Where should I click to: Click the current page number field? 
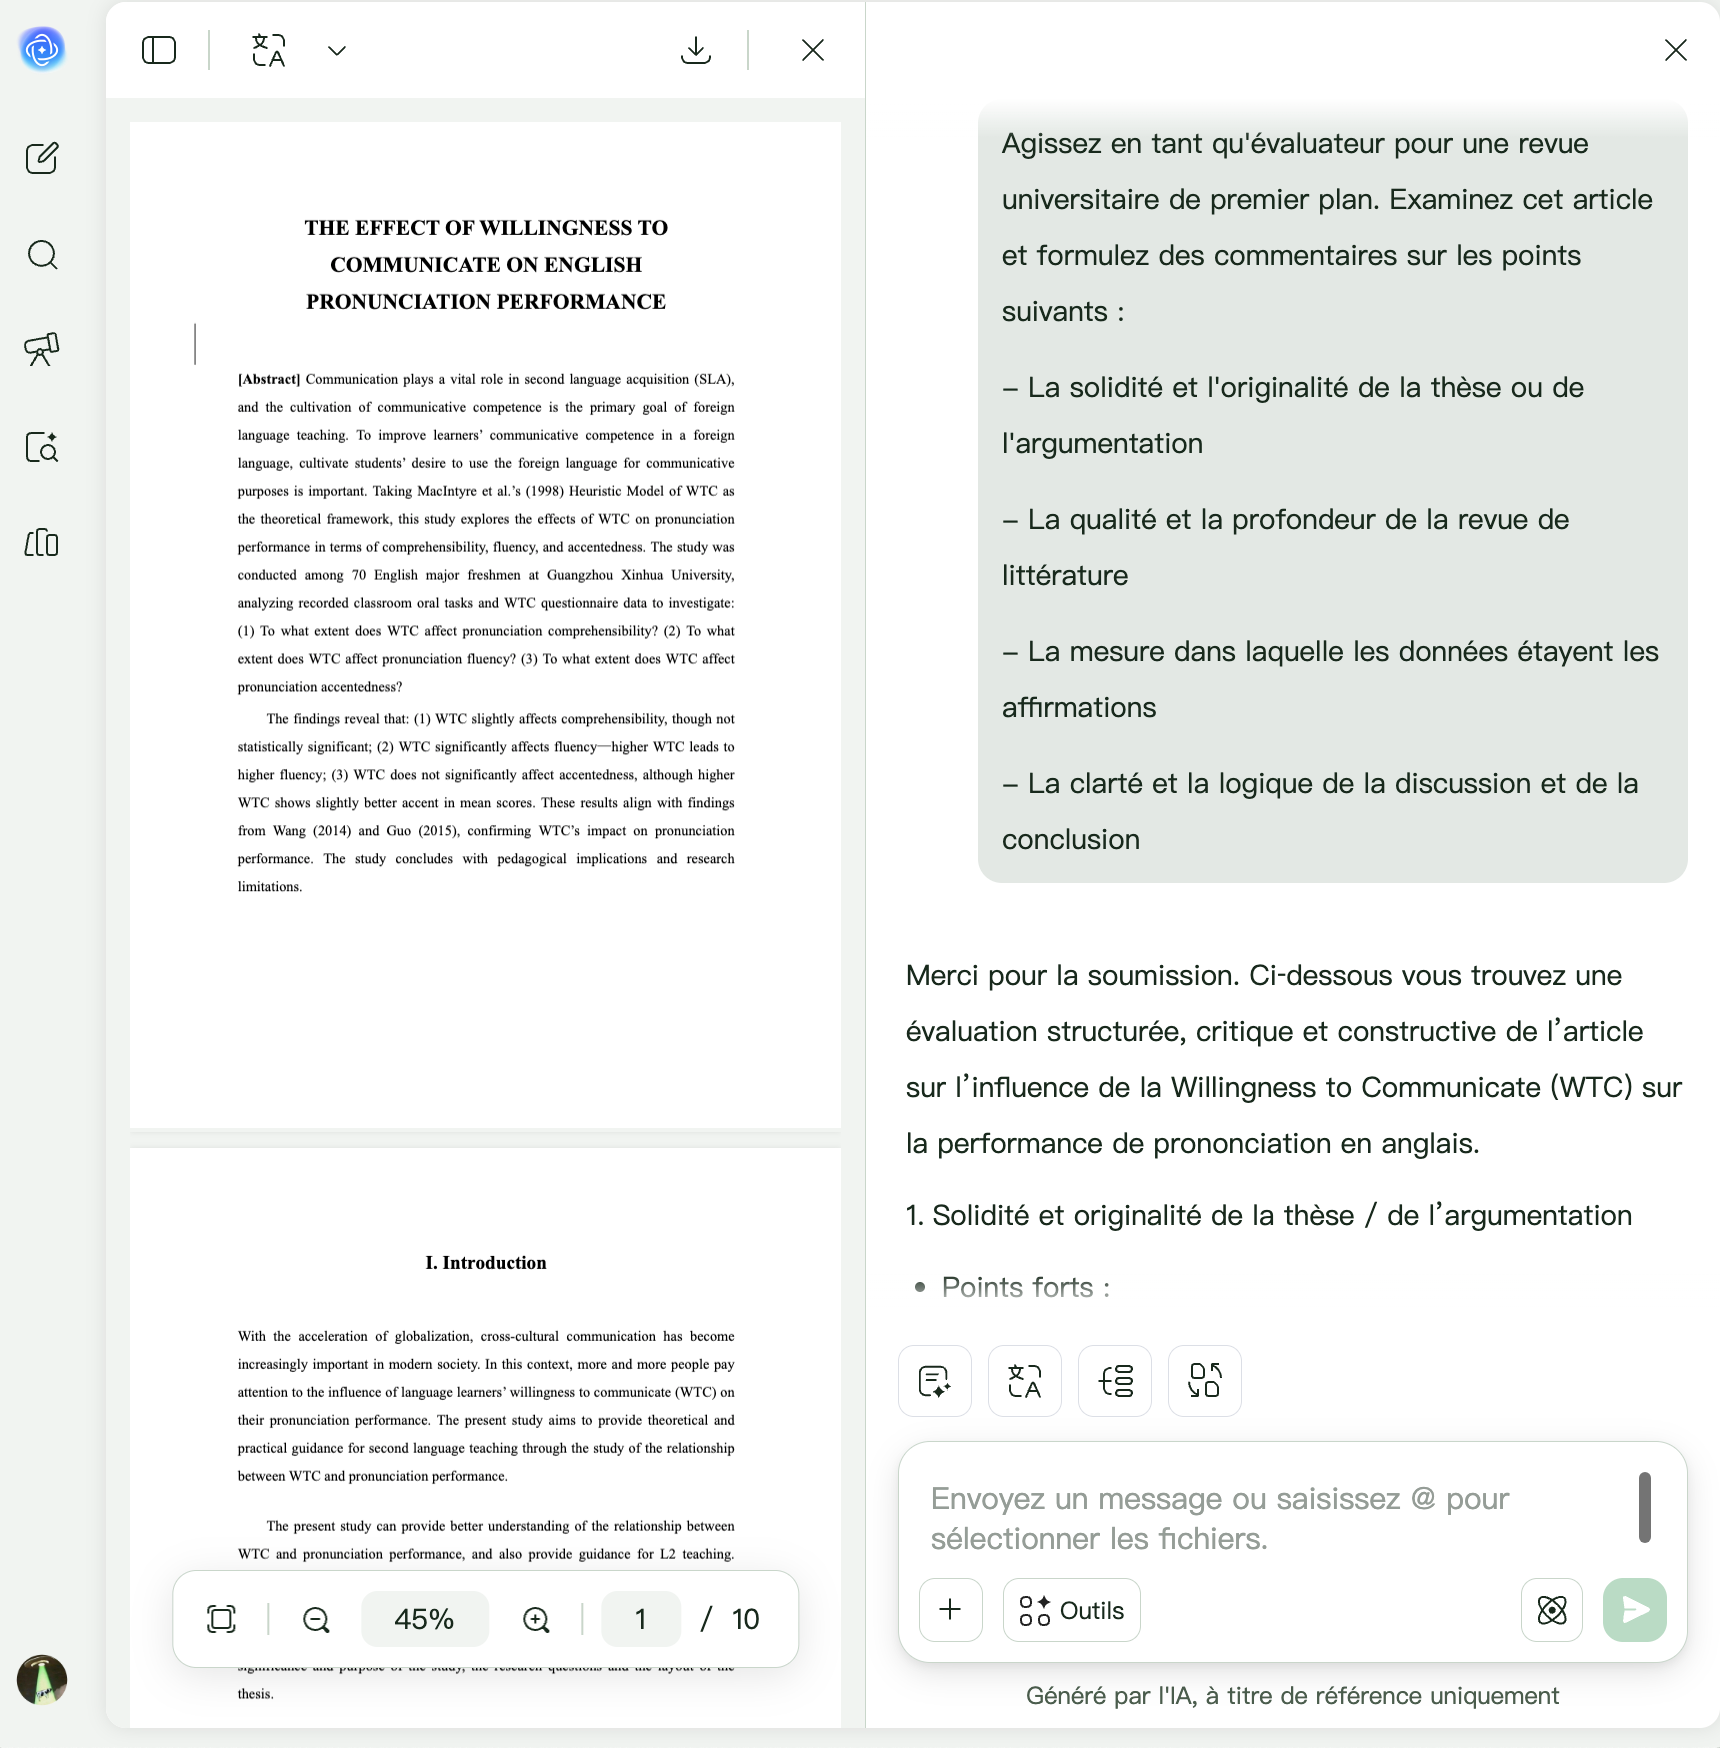point(641,1619)
